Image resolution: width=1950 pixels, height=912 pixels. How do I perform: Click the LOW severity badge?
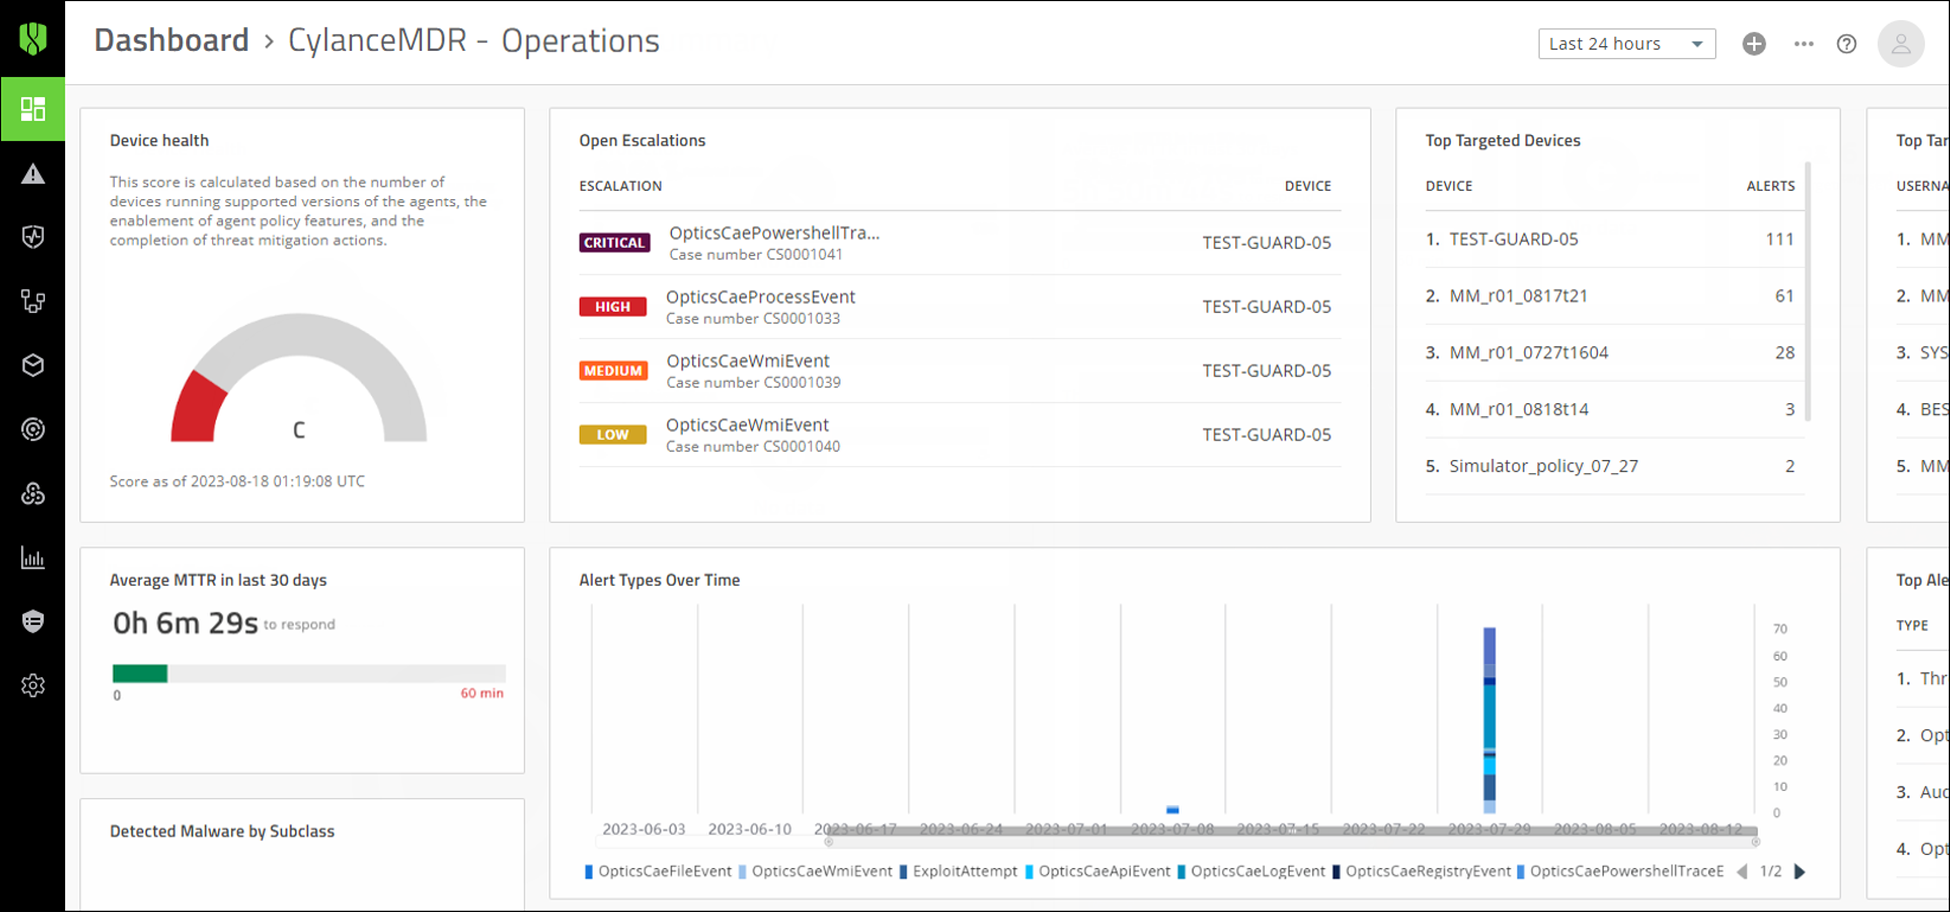point(613,435)
